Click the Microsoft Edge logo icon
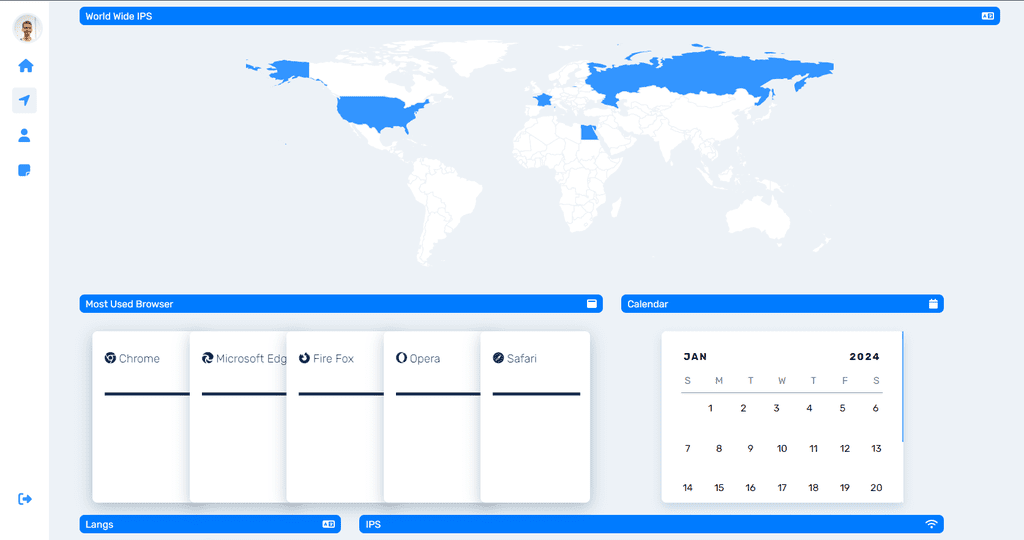 click(x=208, y=358)
